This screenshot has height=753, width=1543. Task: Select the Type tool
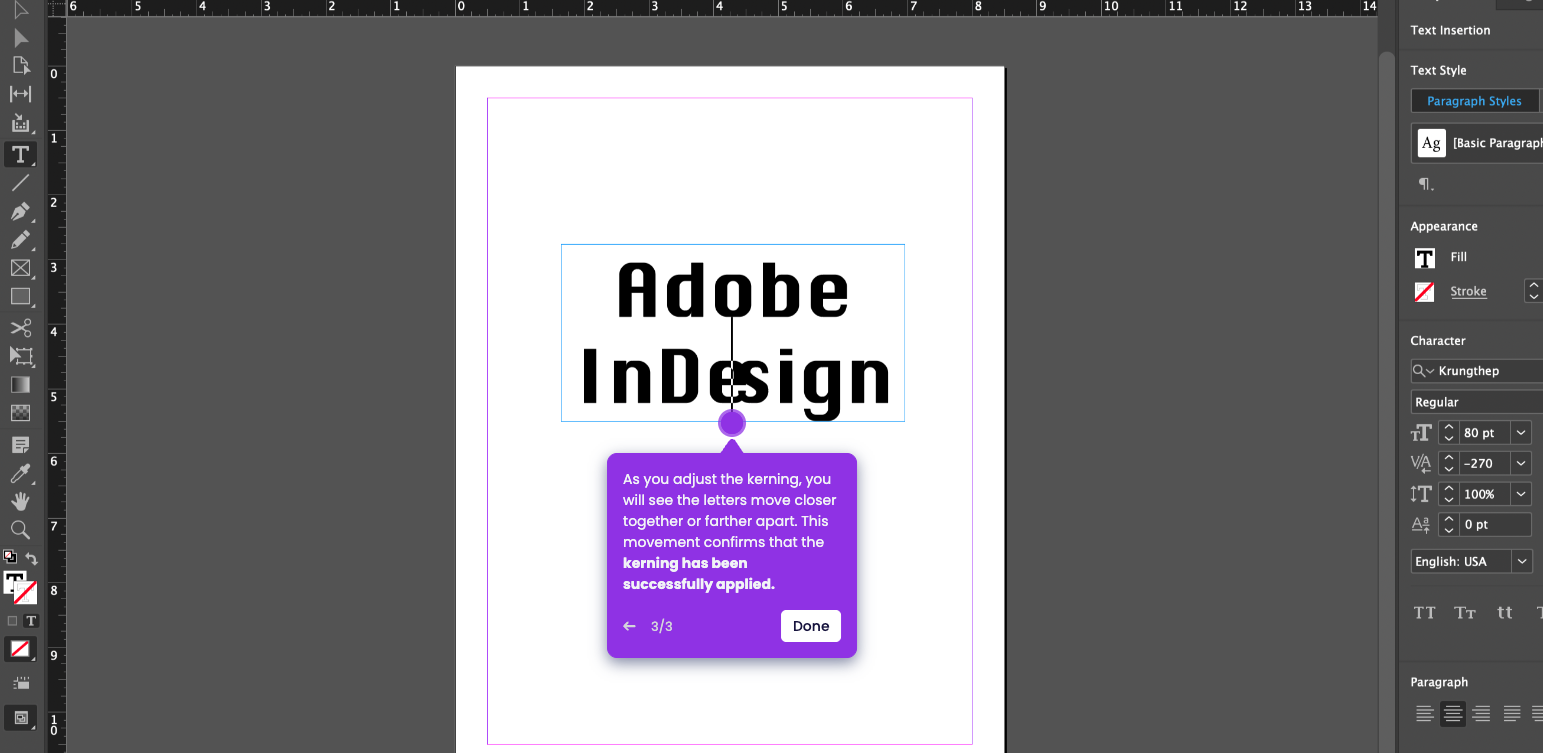pyautogui.click(x=20, y=154)
